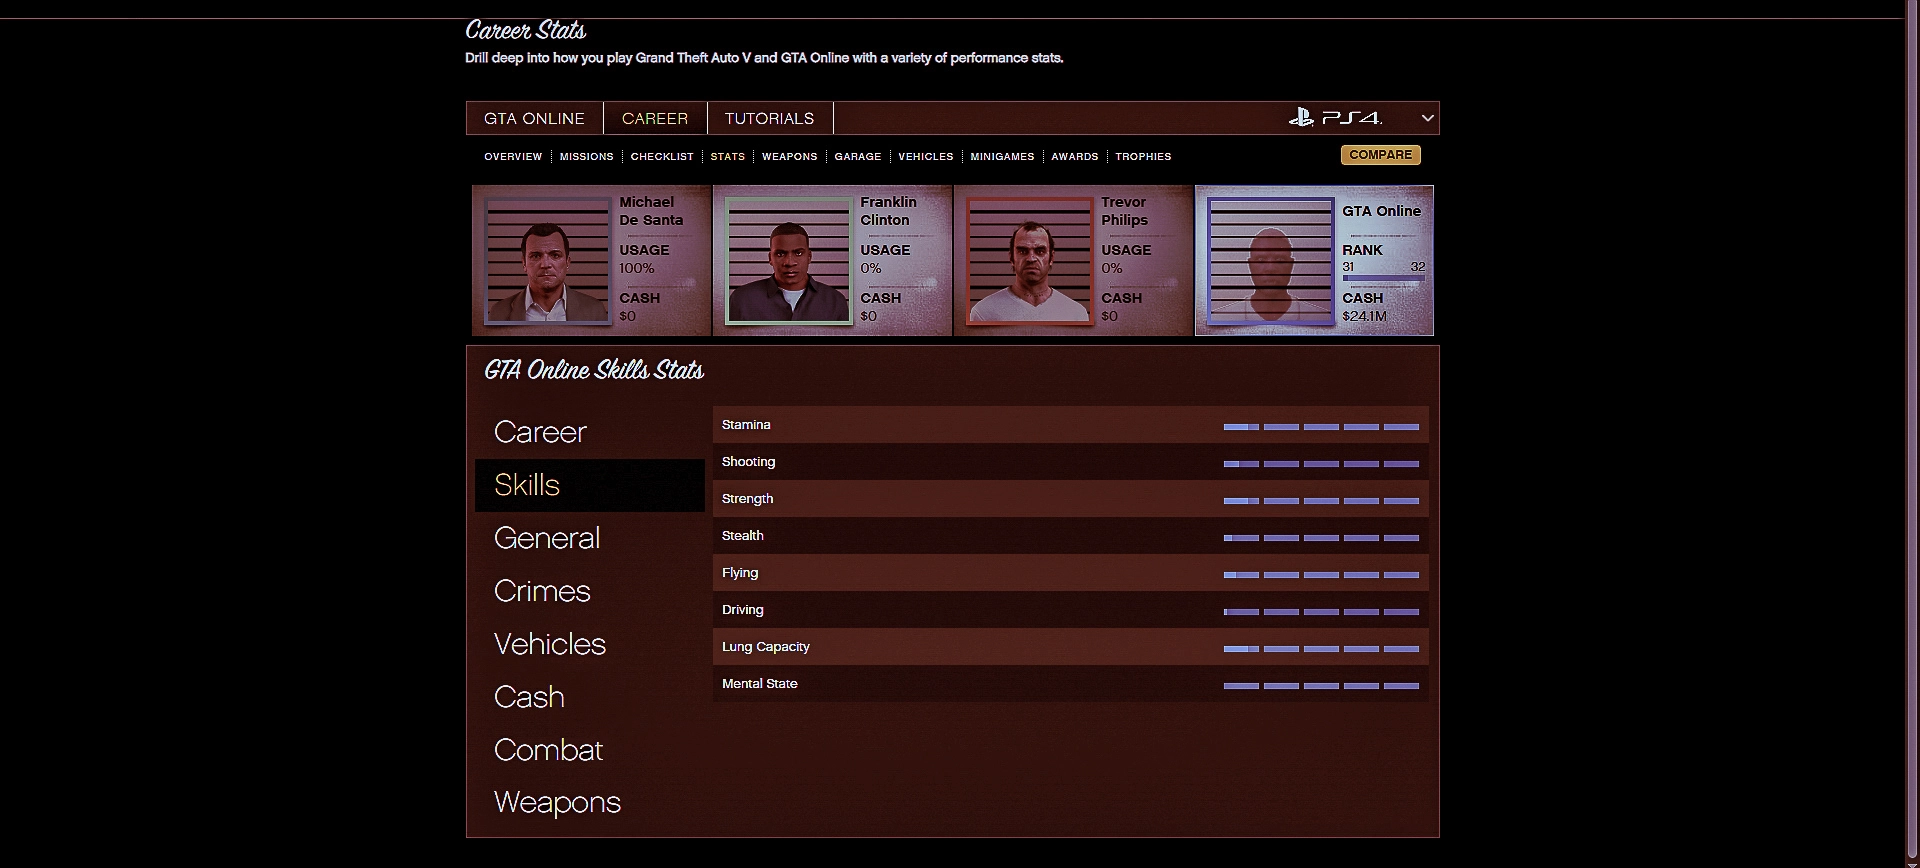Open the Combat stats category
1920x868 pixels.
coord(590,750)
